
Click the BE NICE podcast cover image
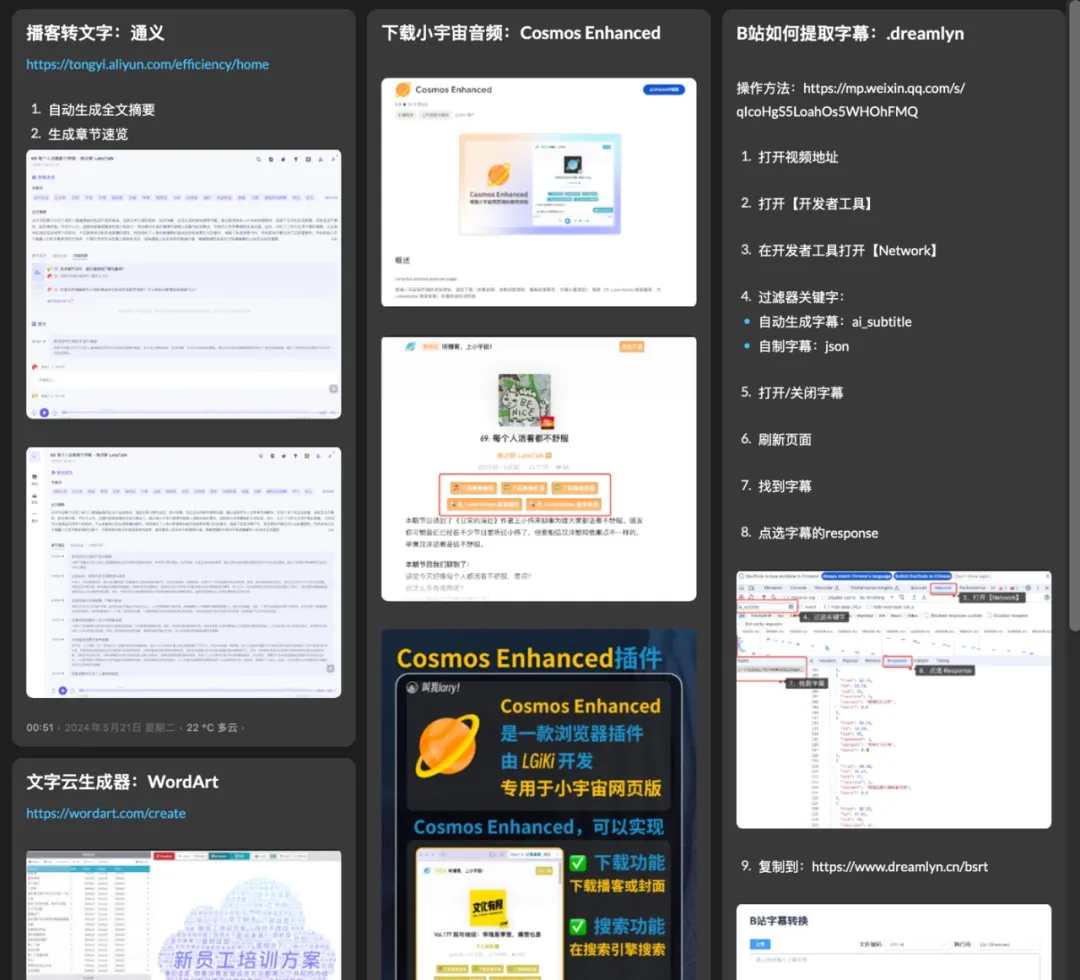(x=525, y=400)
